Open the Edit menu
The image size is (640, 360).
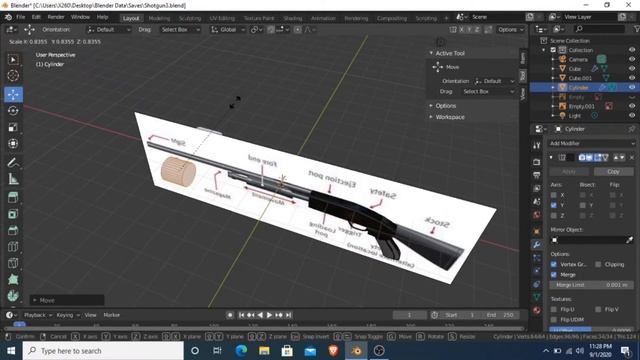click(36, 17)
